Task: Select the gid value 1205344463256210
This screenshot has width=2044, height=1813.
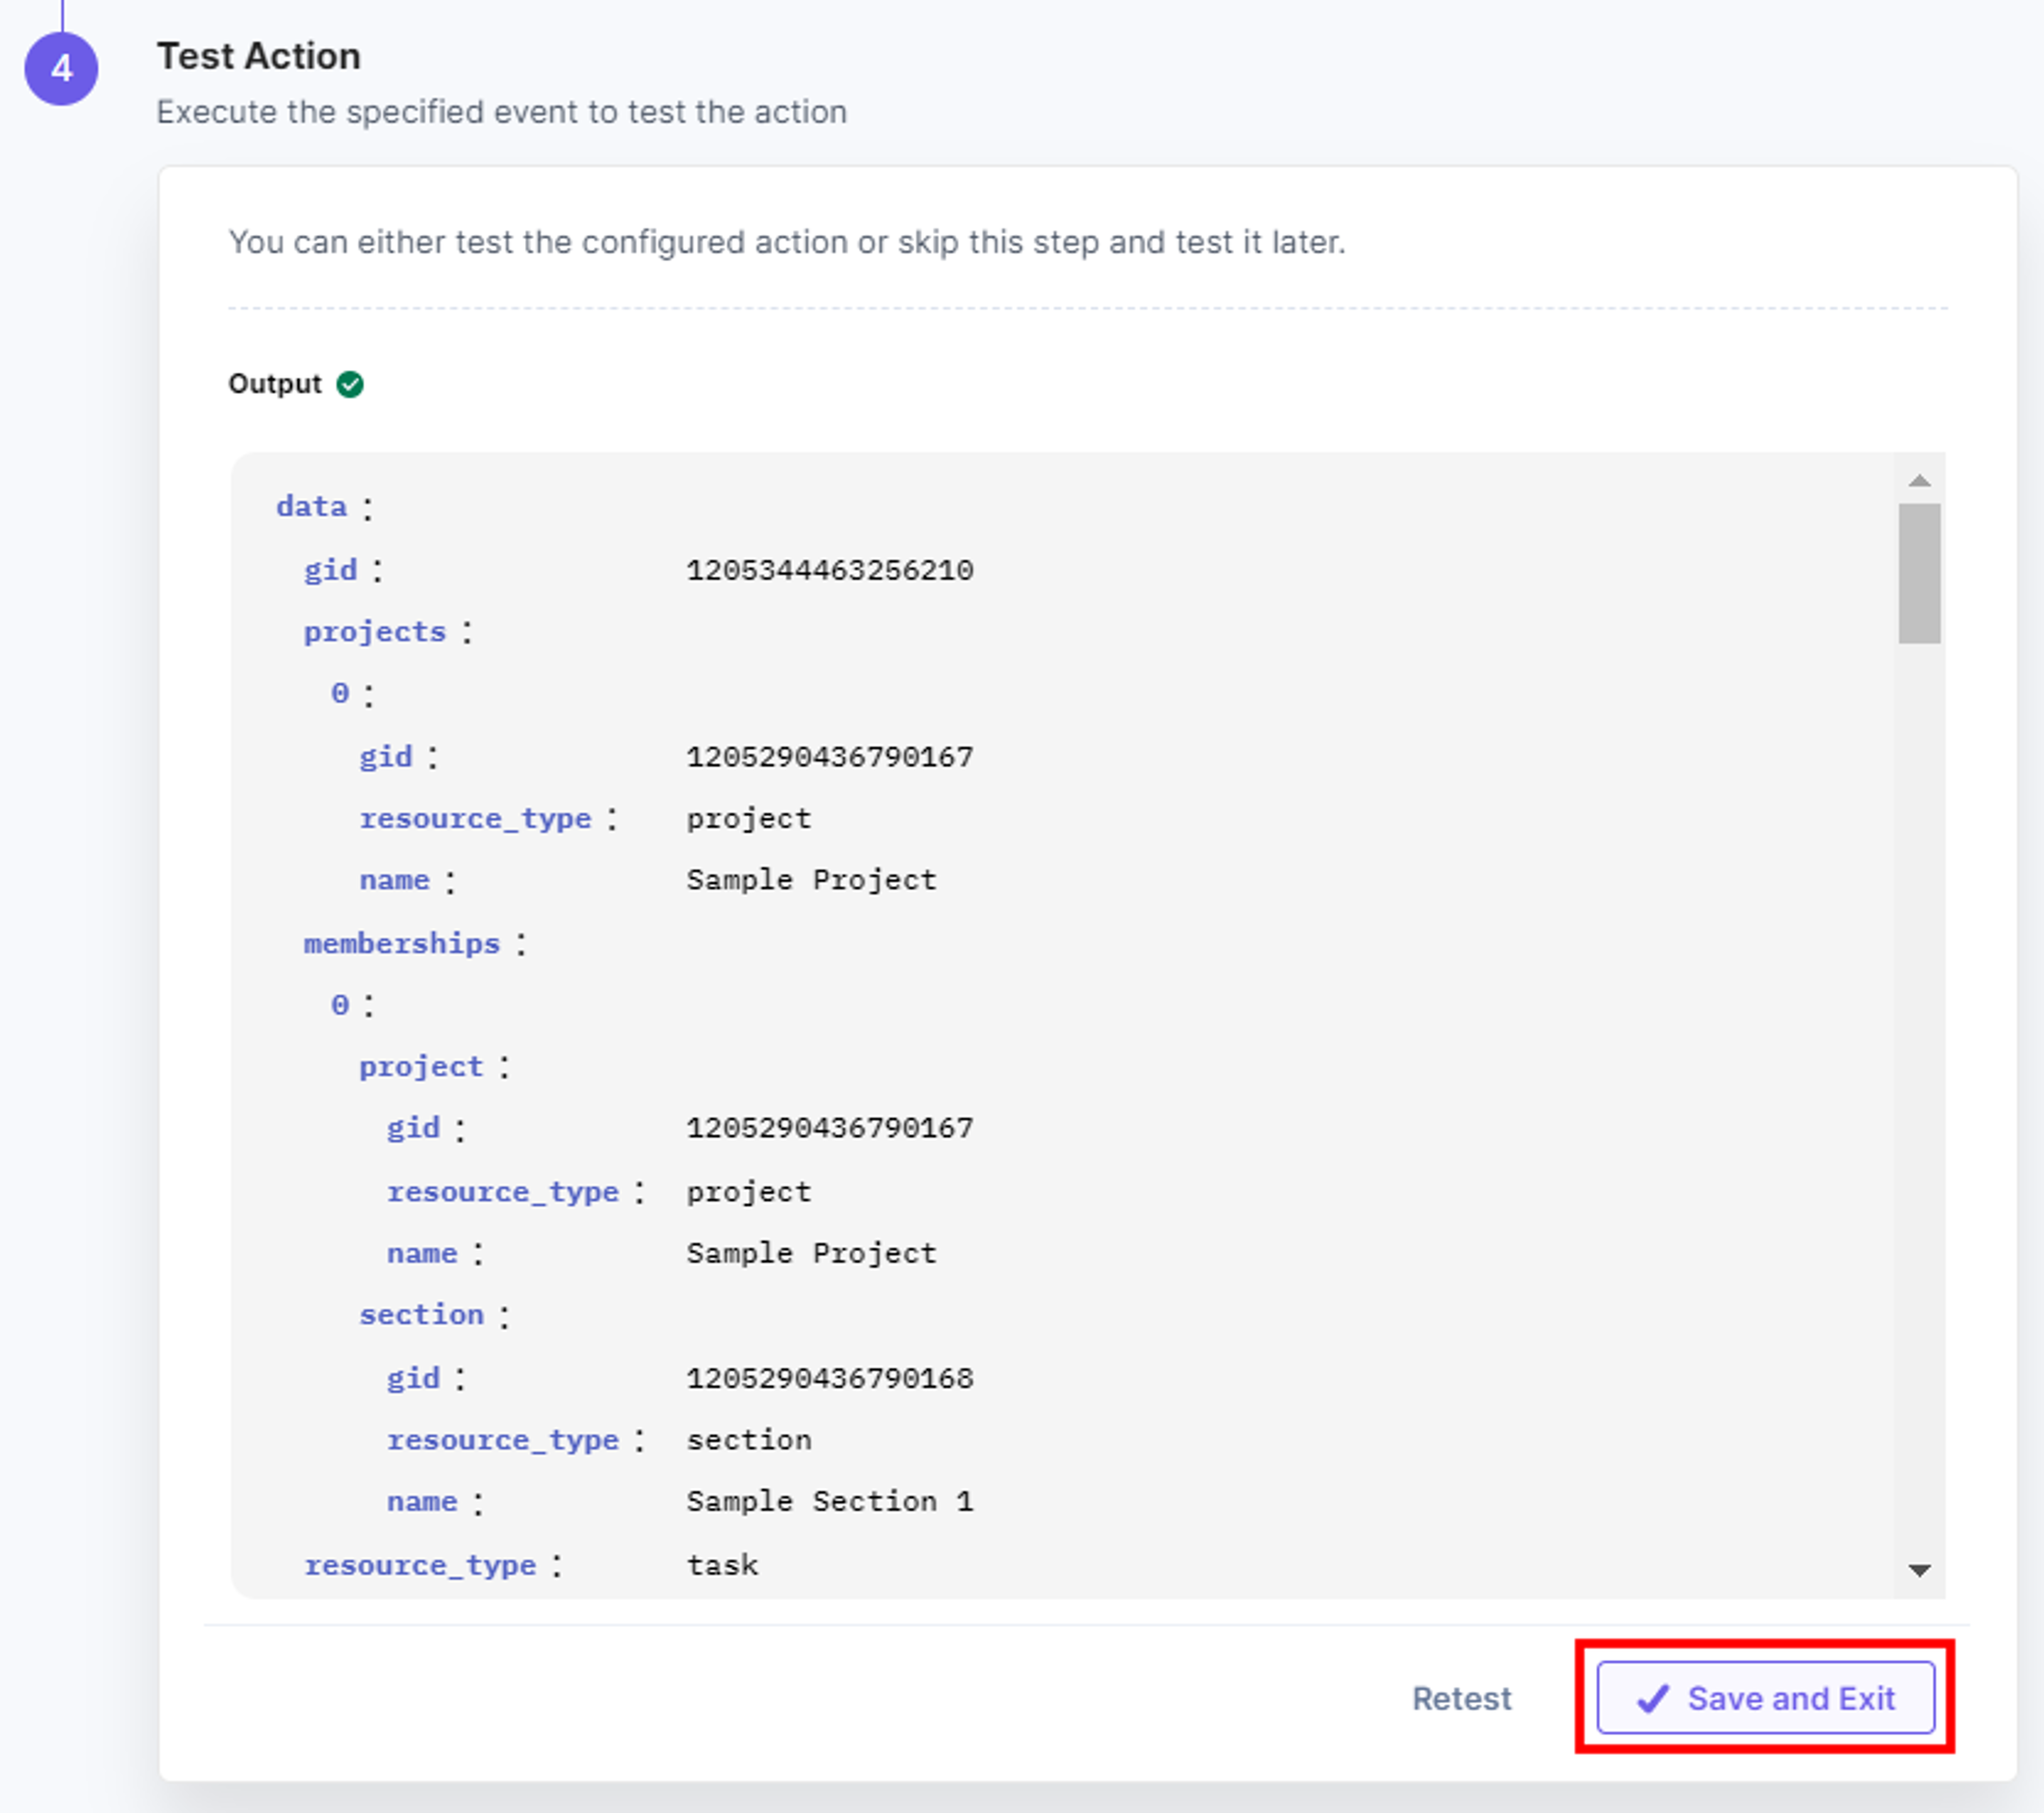Action: click(829, 570)
